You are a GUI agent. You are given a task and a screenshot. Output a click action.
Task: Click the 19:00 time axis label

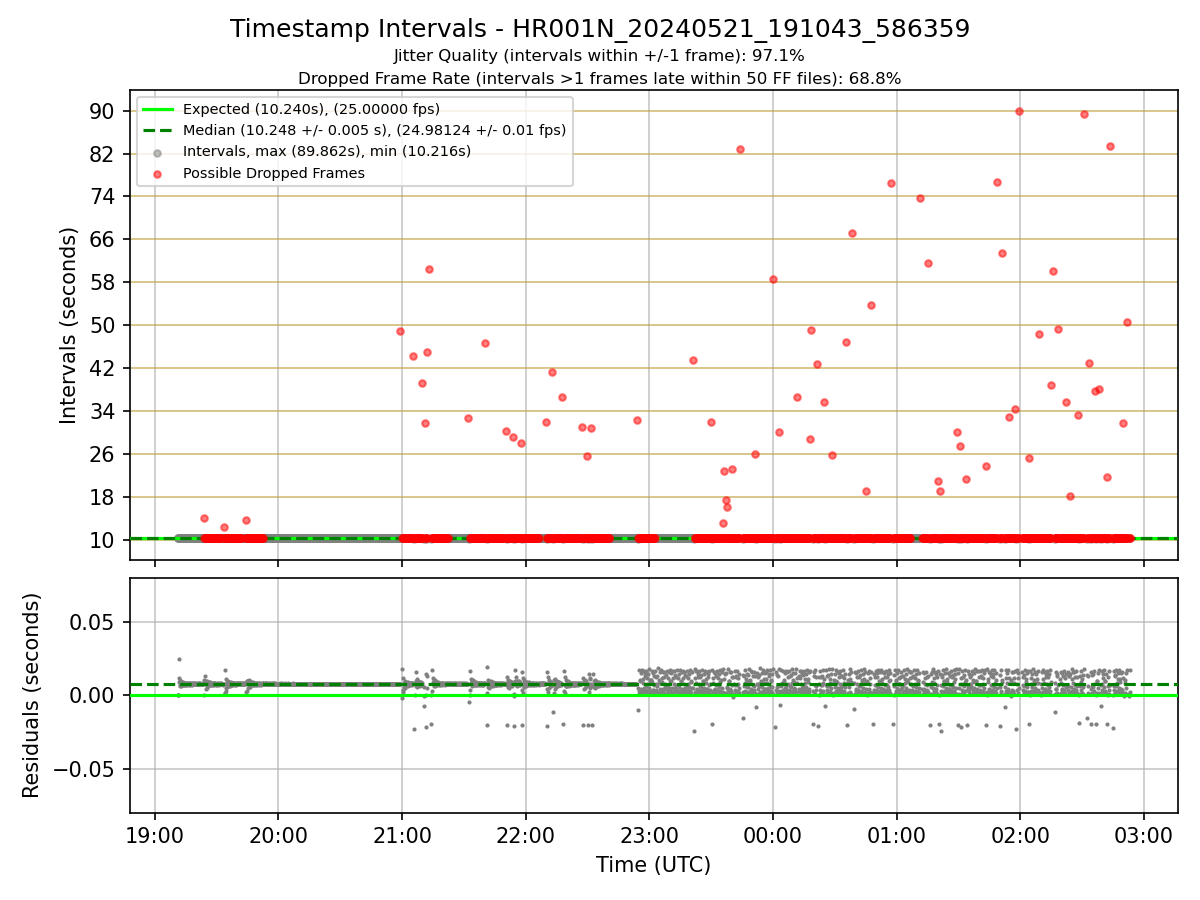(154, 836)
